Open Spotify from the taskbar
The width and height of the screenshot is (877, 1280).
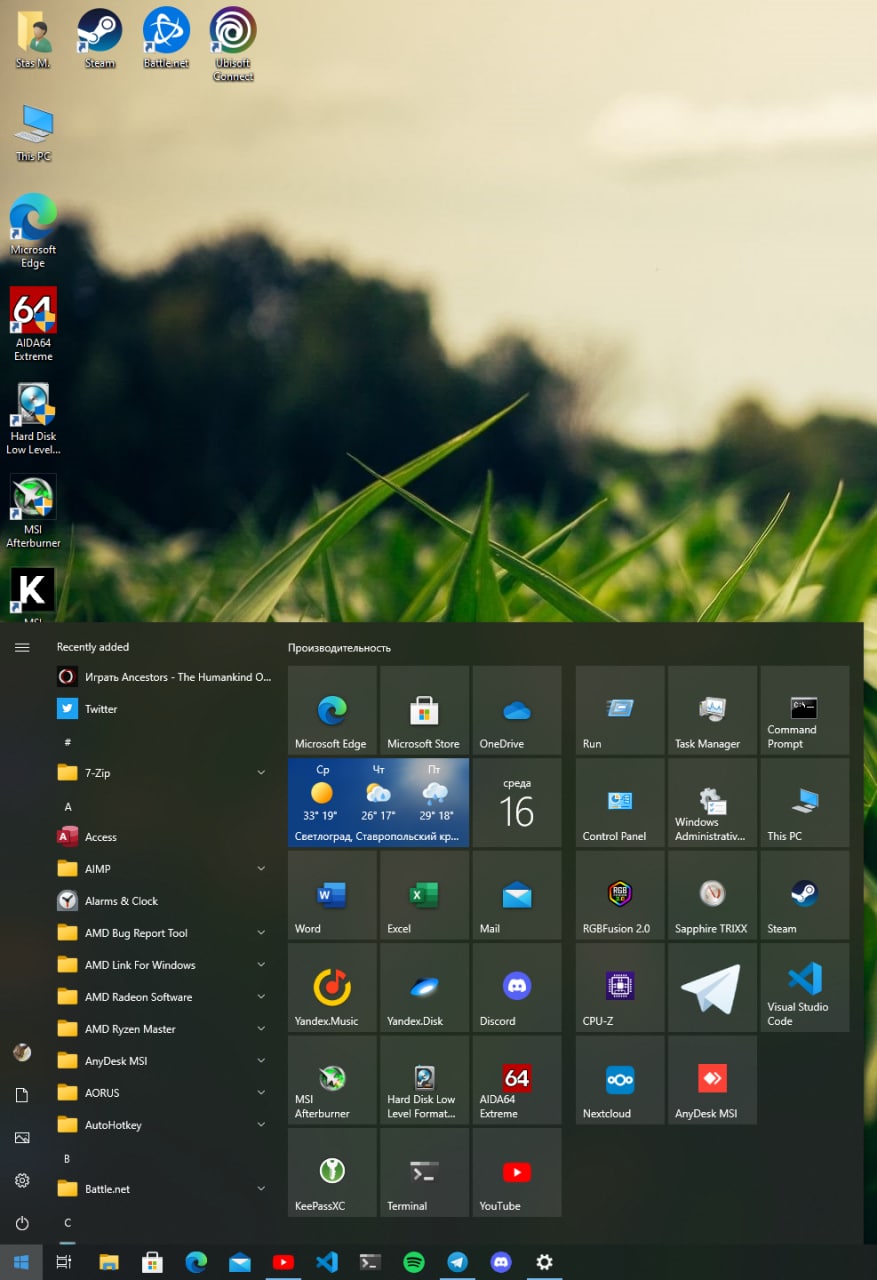tap(414, 1262)
